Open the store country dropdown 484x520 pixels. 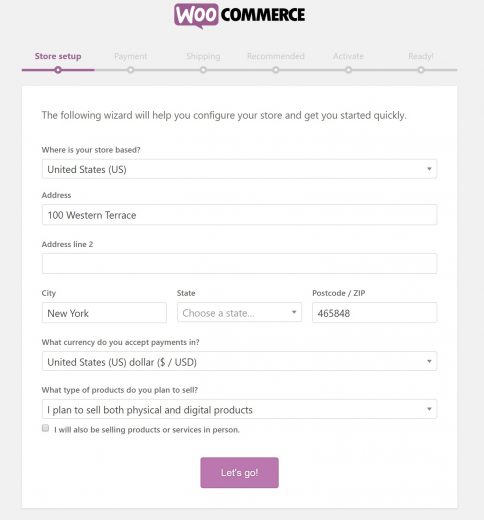[239, 169]
